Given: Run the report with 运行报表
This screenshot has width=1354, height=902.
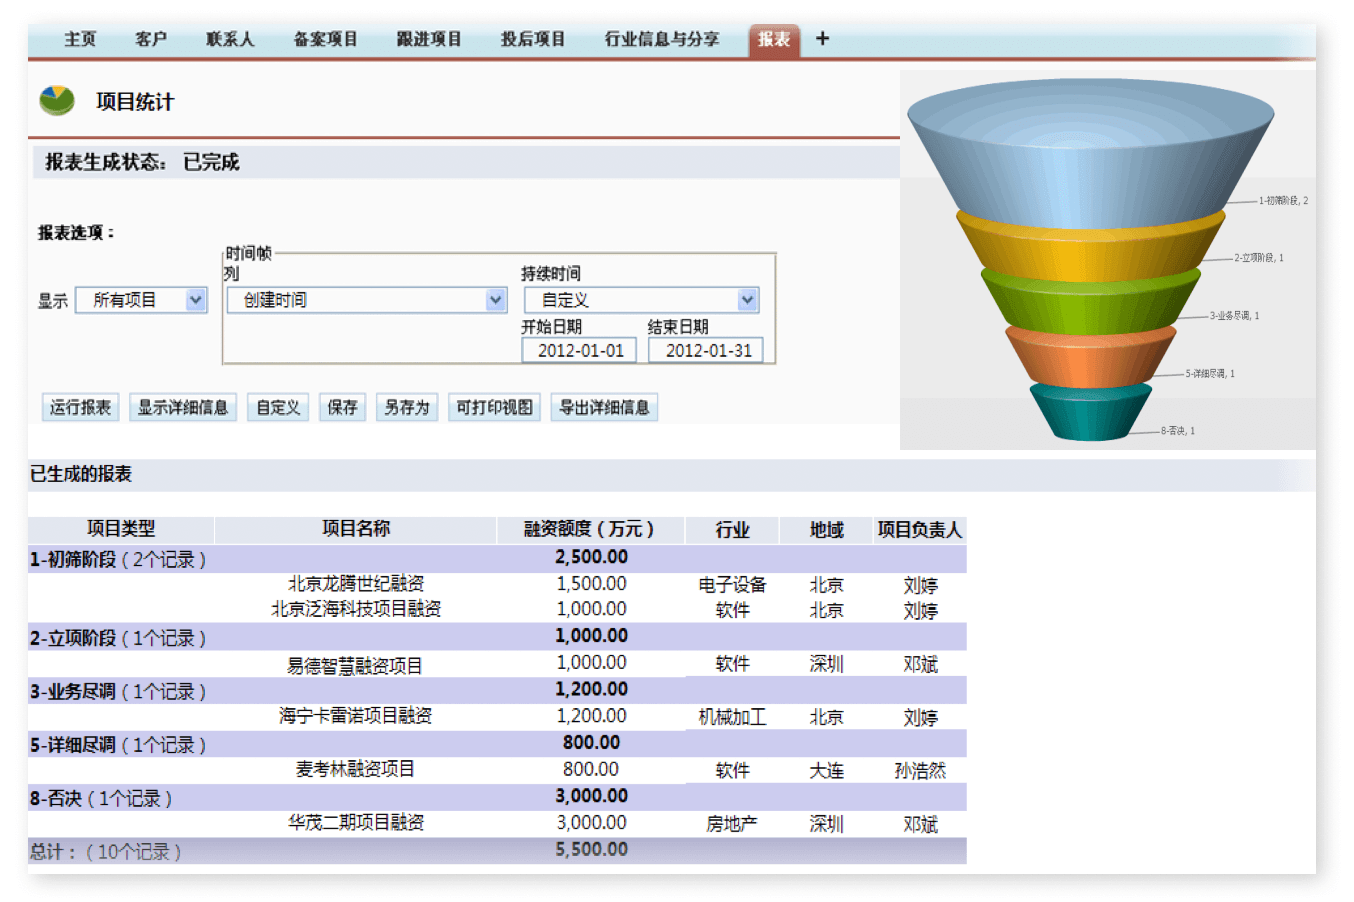Looking at the screenshot, I should [x=81, y=407].
